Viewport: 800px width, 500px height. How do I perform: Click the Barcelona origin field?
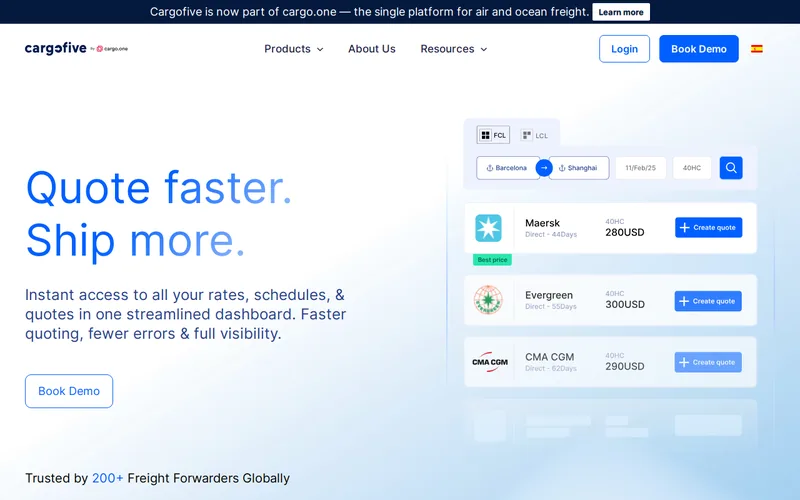click(508, 168)
